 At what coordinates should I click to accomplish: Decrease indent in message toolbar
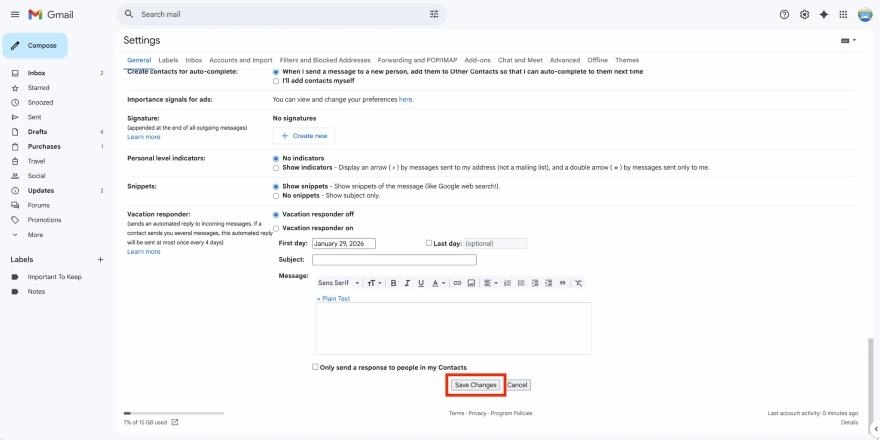click(535, 283)
